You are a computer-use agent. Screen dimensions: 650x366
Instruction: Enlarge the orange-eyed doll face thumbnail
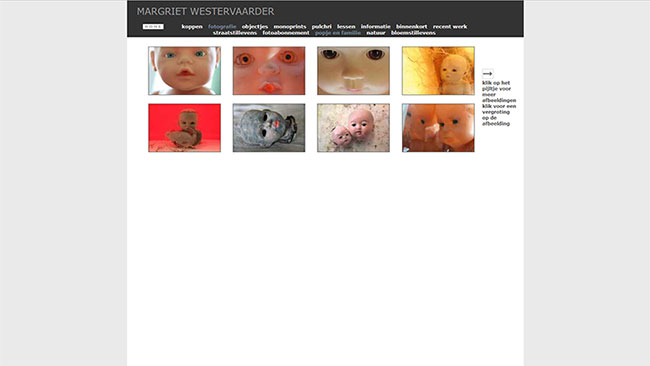269,71
